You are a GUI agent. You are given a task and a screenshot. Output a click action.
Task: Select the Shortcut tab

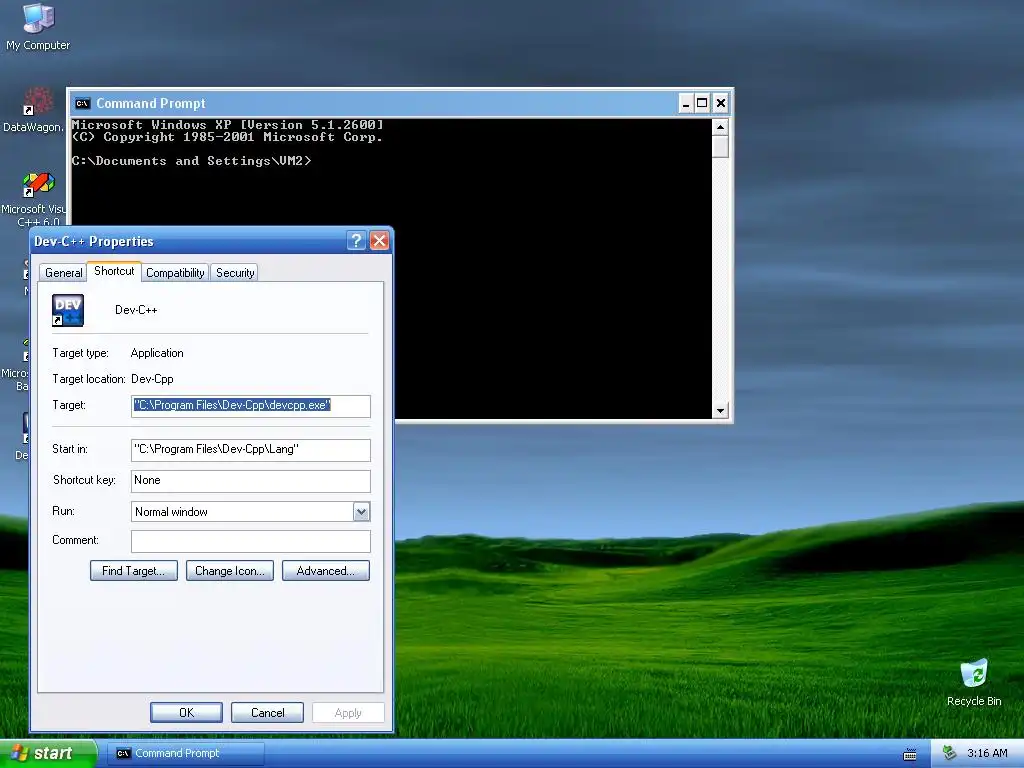pyautogui.click(x=114, y=271)
